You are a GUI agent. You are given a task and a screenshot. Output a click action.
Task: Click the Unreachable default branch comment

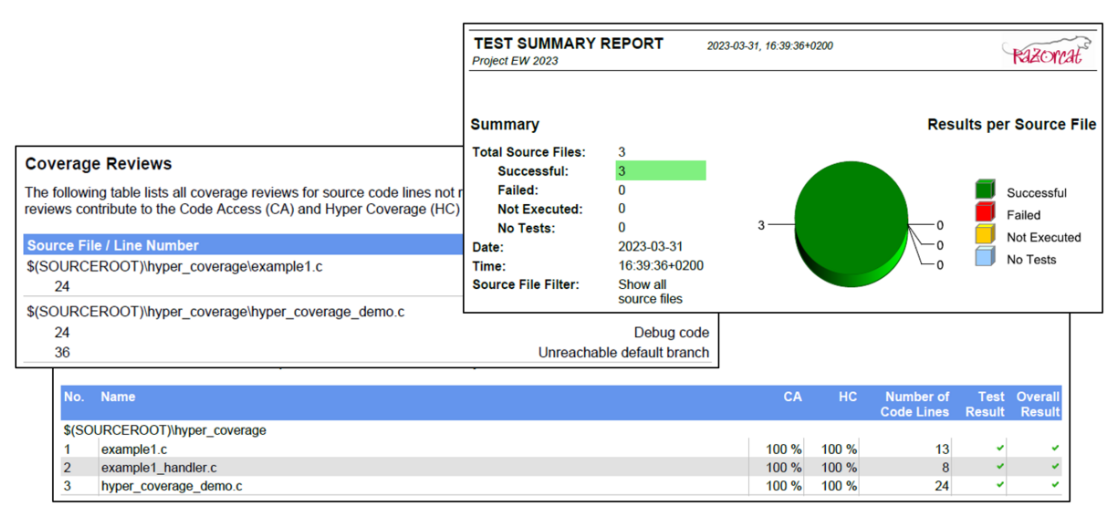(623, 352)
